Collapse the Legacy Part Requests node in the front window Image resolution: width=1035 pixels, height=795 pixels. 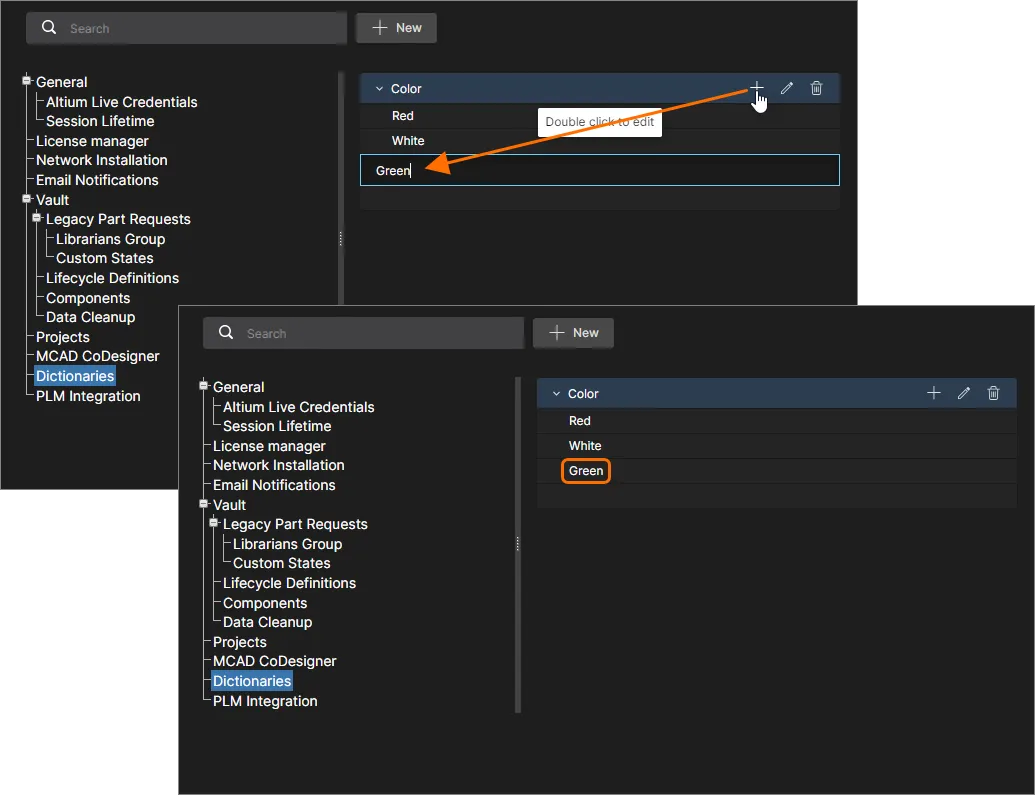214,524
